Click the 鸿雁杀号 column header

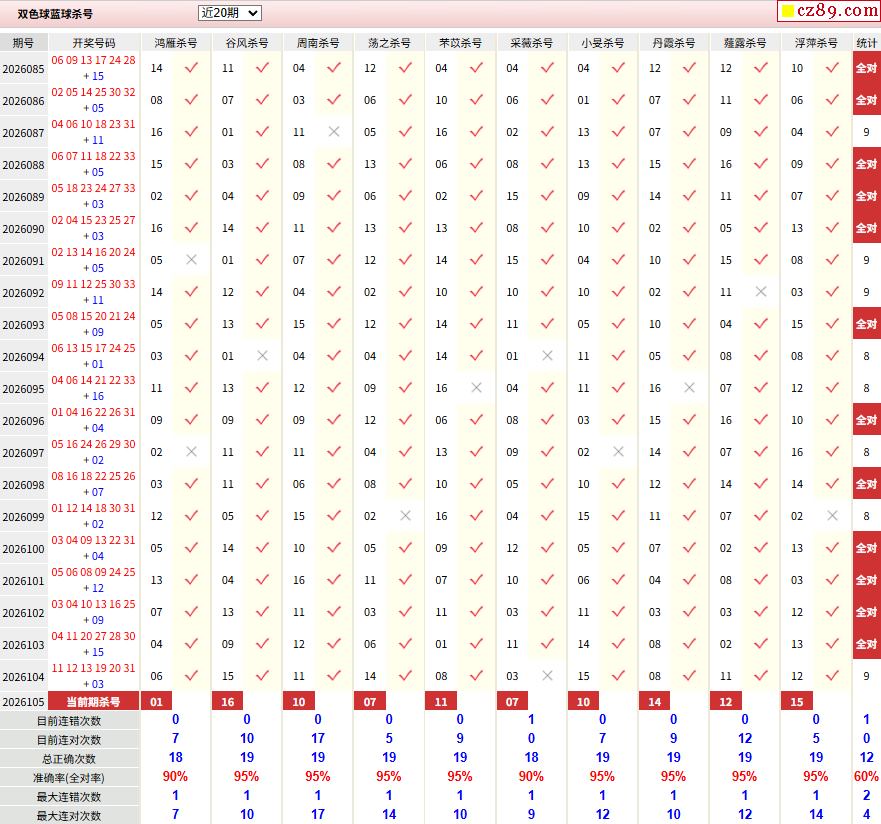175,43
